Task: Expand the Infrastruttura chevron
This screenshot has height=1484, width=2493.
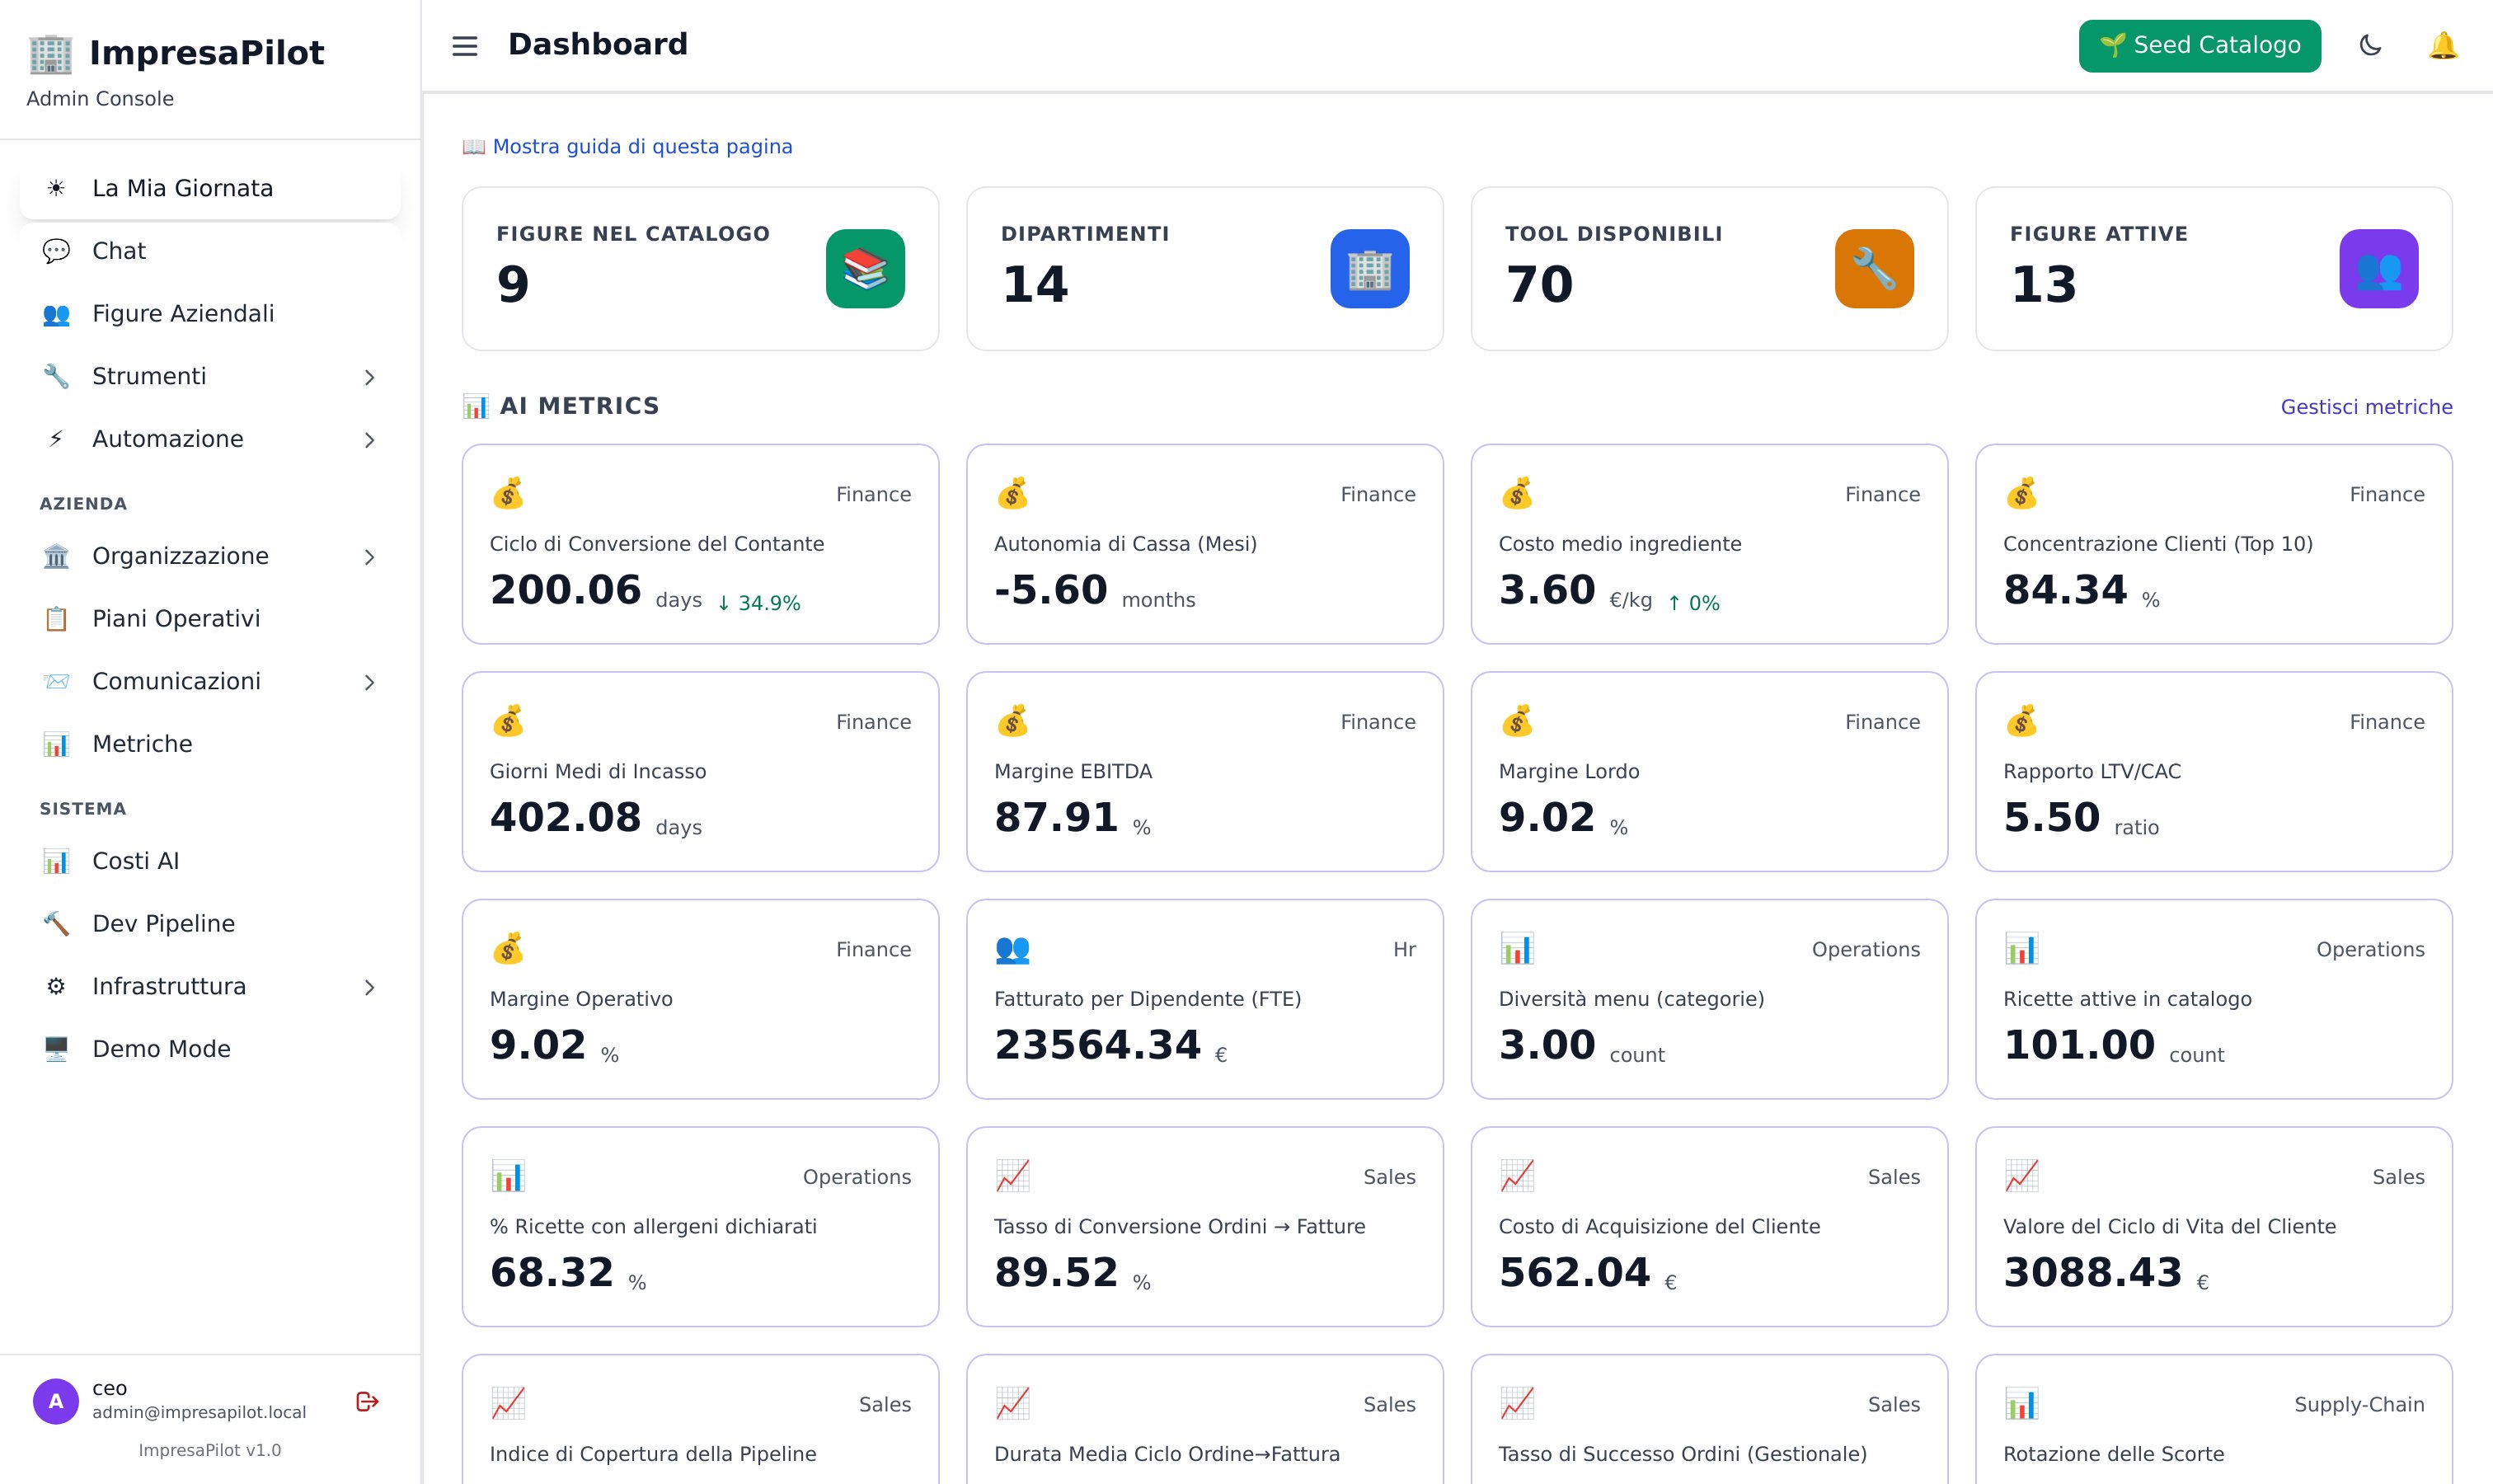Action: point(369,987)
